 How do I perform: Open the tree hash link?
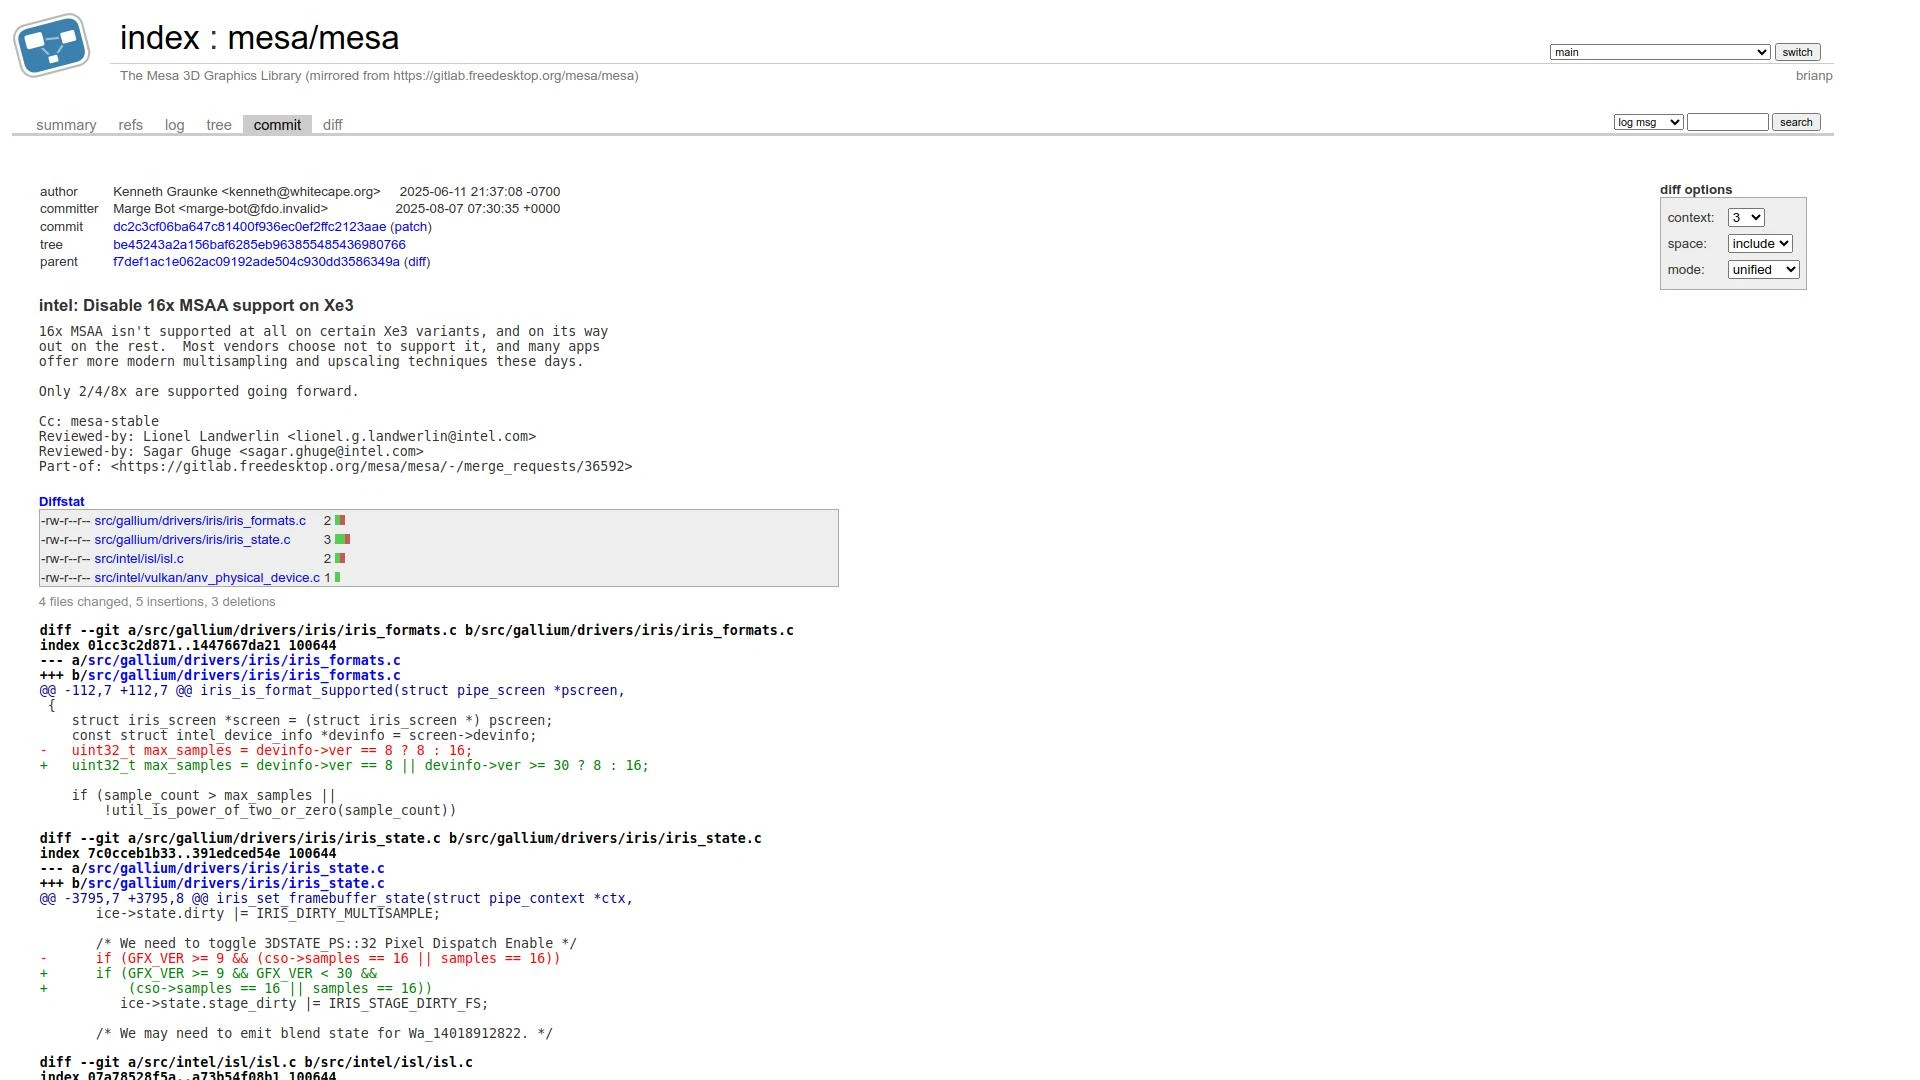pos(259,245)
